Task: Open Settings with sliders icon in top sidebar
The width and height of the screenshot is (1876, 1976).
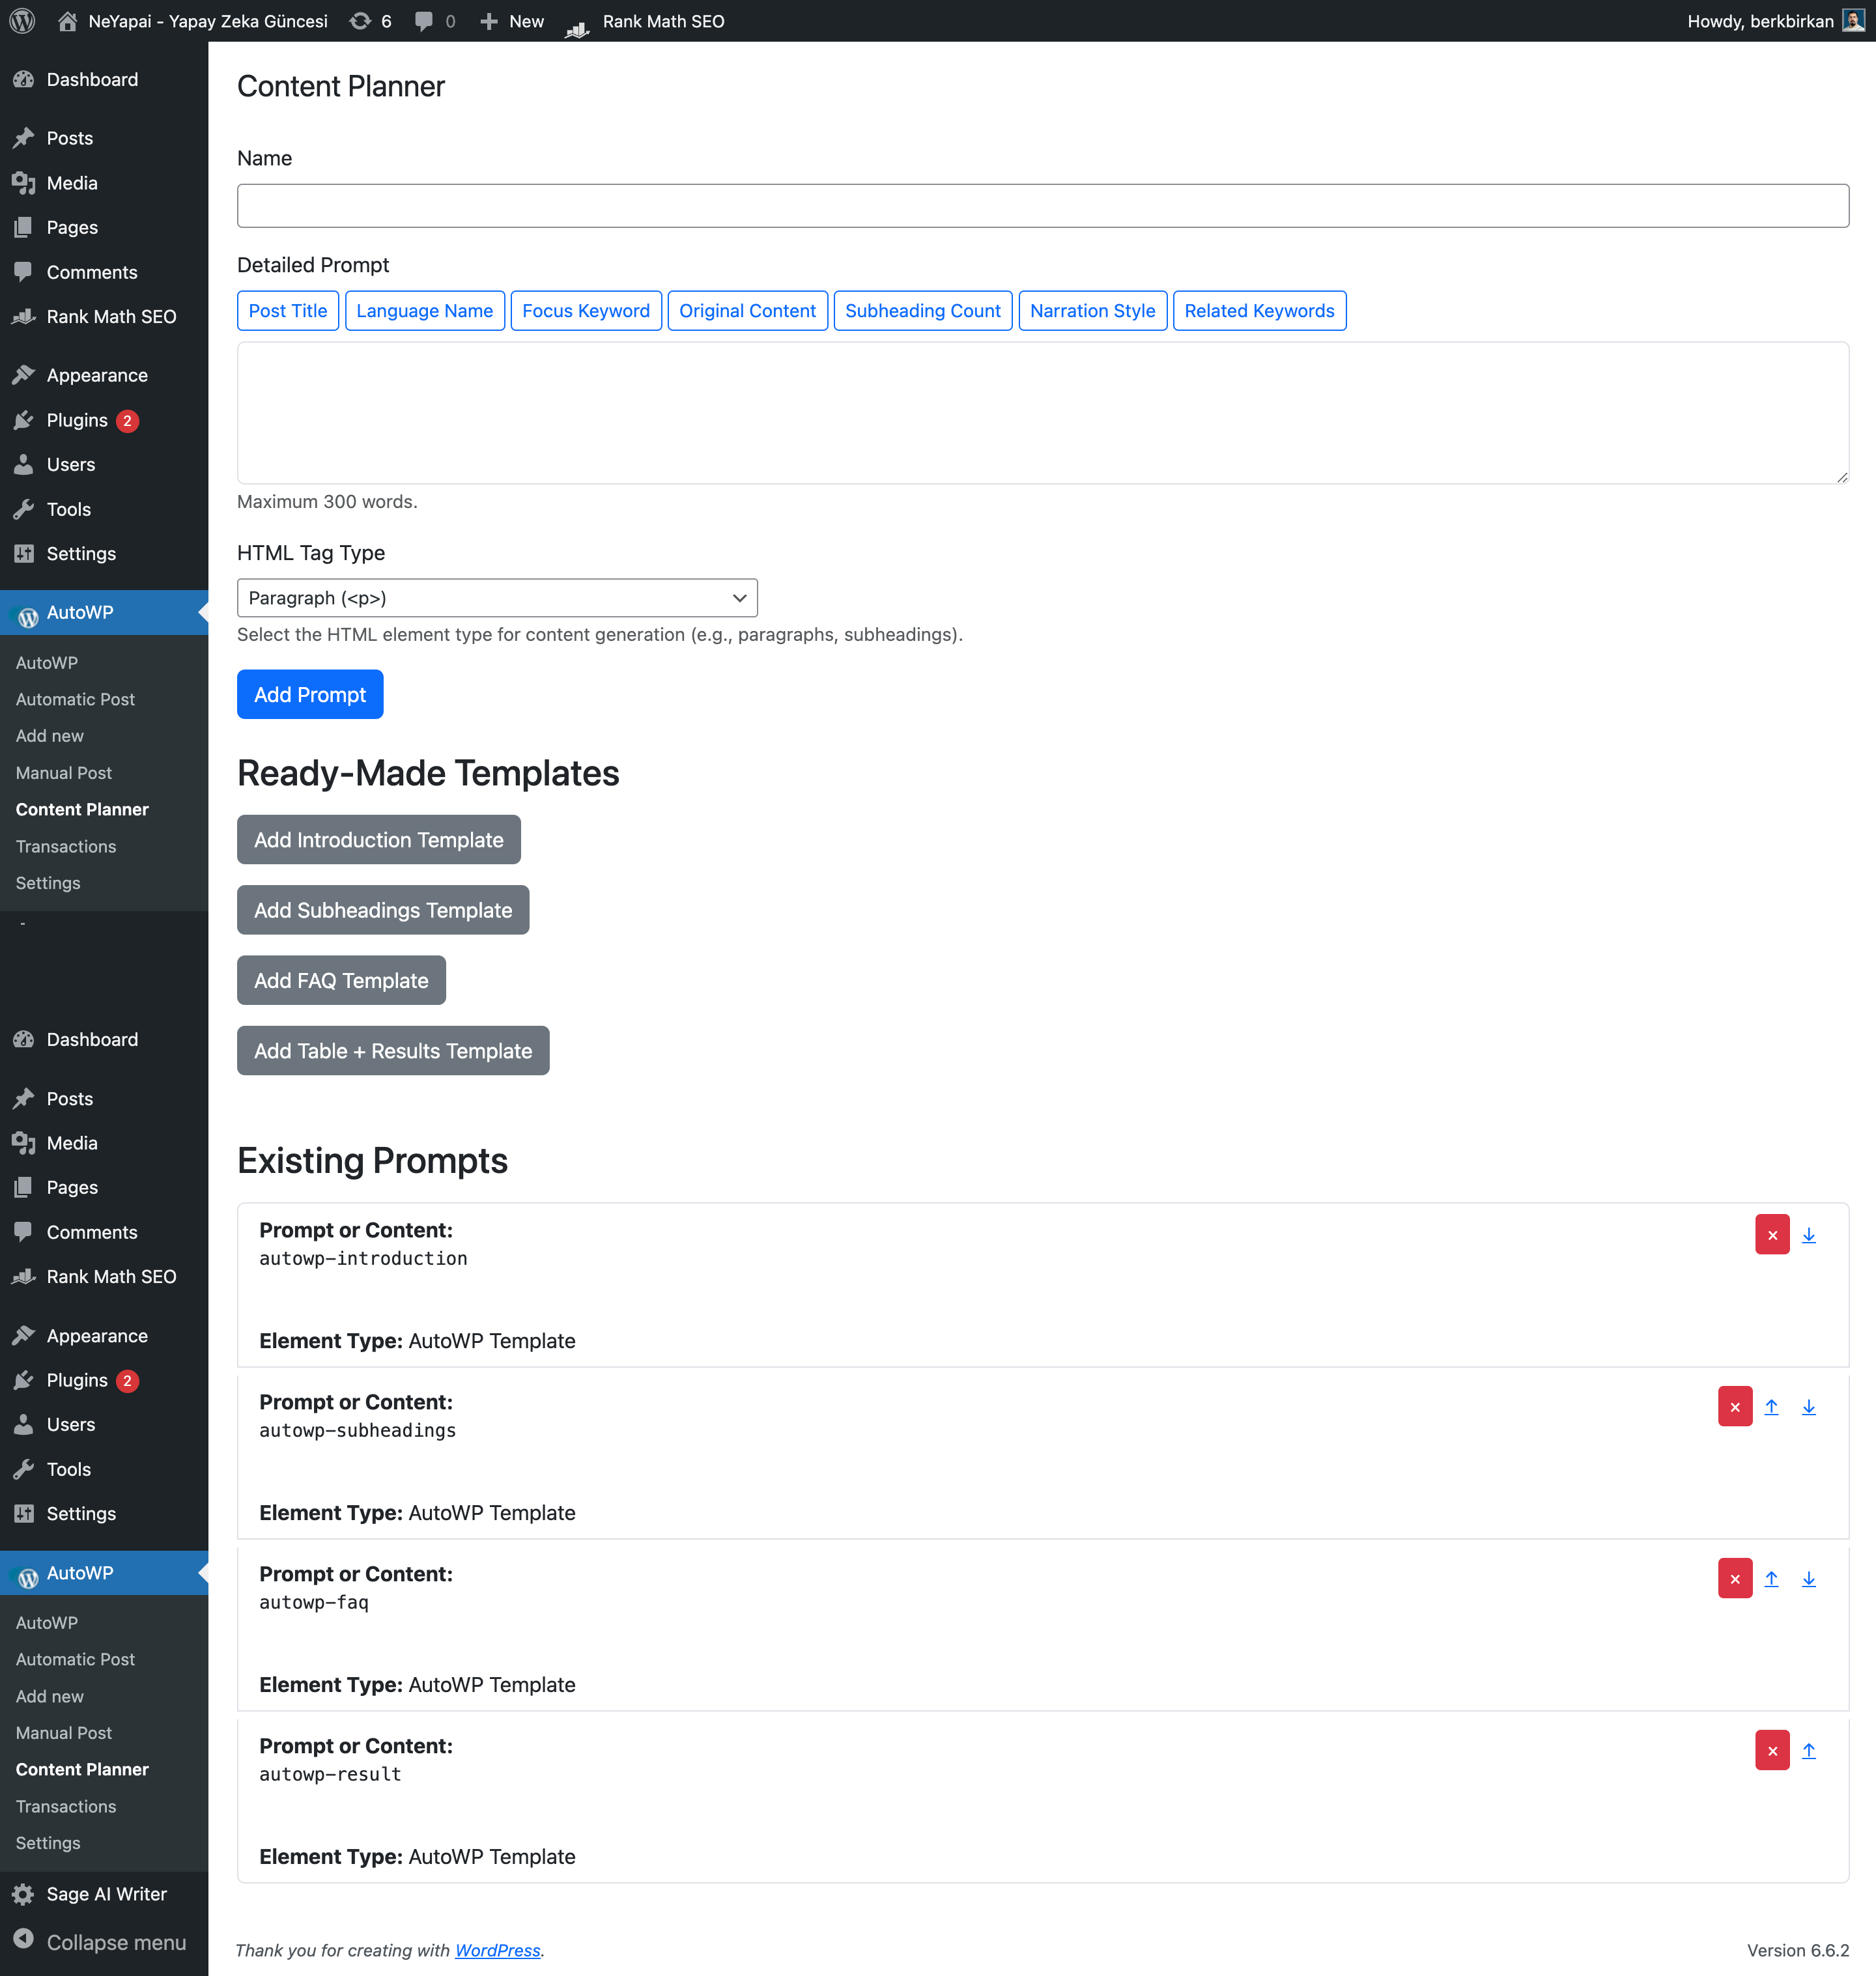Action: pyautogui.click(x=104, y=553)
